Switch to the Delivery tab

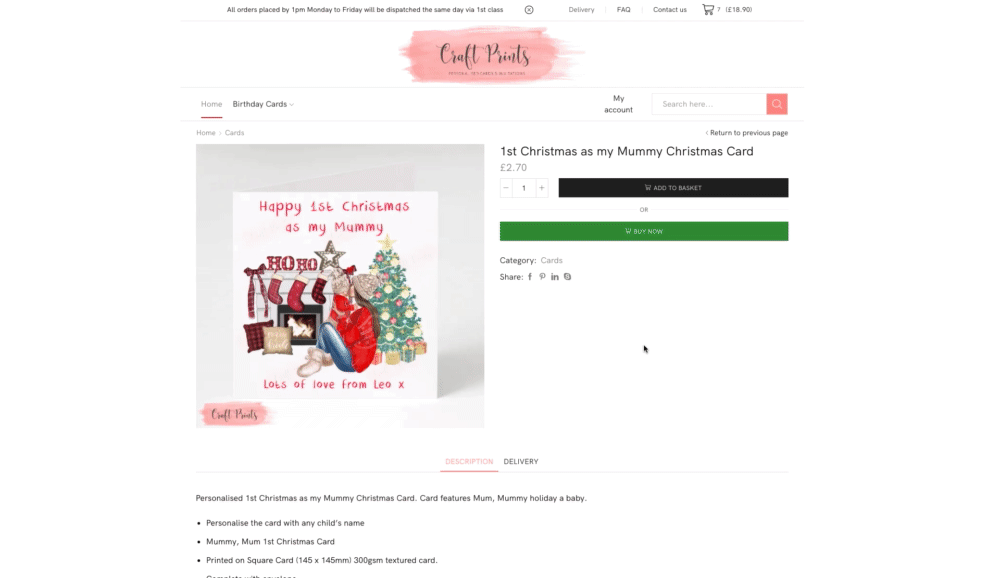pos(521,461)
